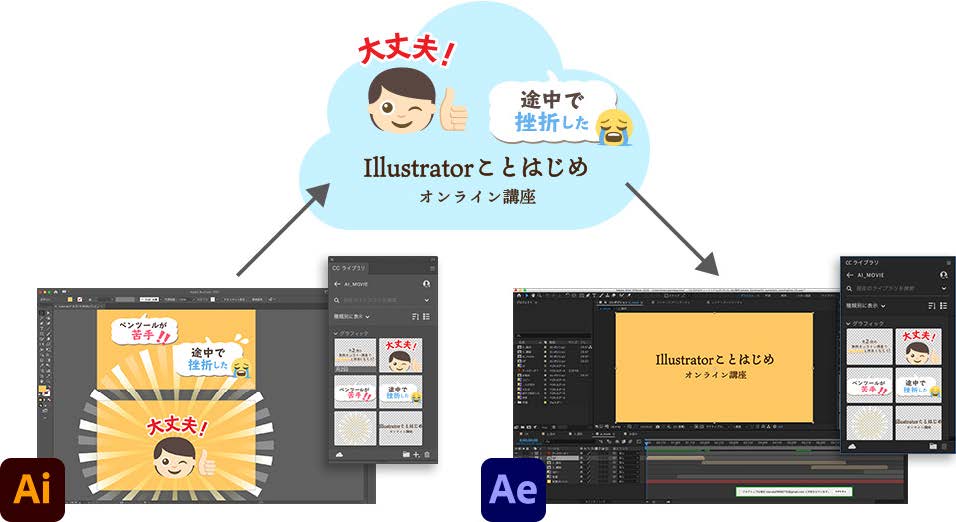Screen dimensions: 956x522
Task: Add content with plus icon in Illustrator library
Action: point(416,454)
